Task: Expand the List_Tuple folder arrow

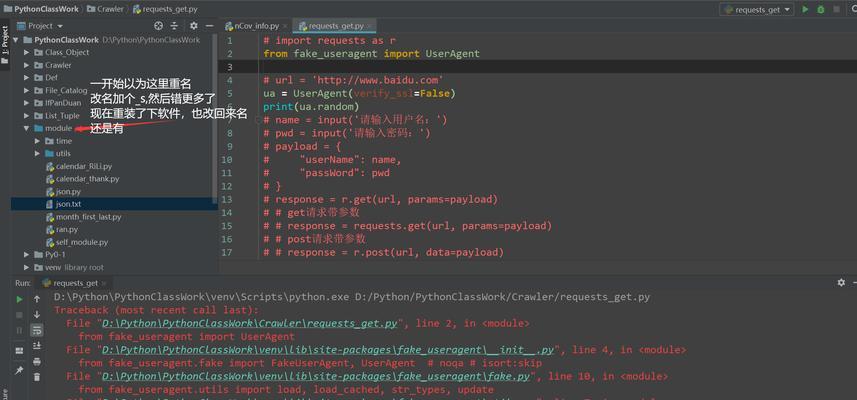Action: pos(26,115)
